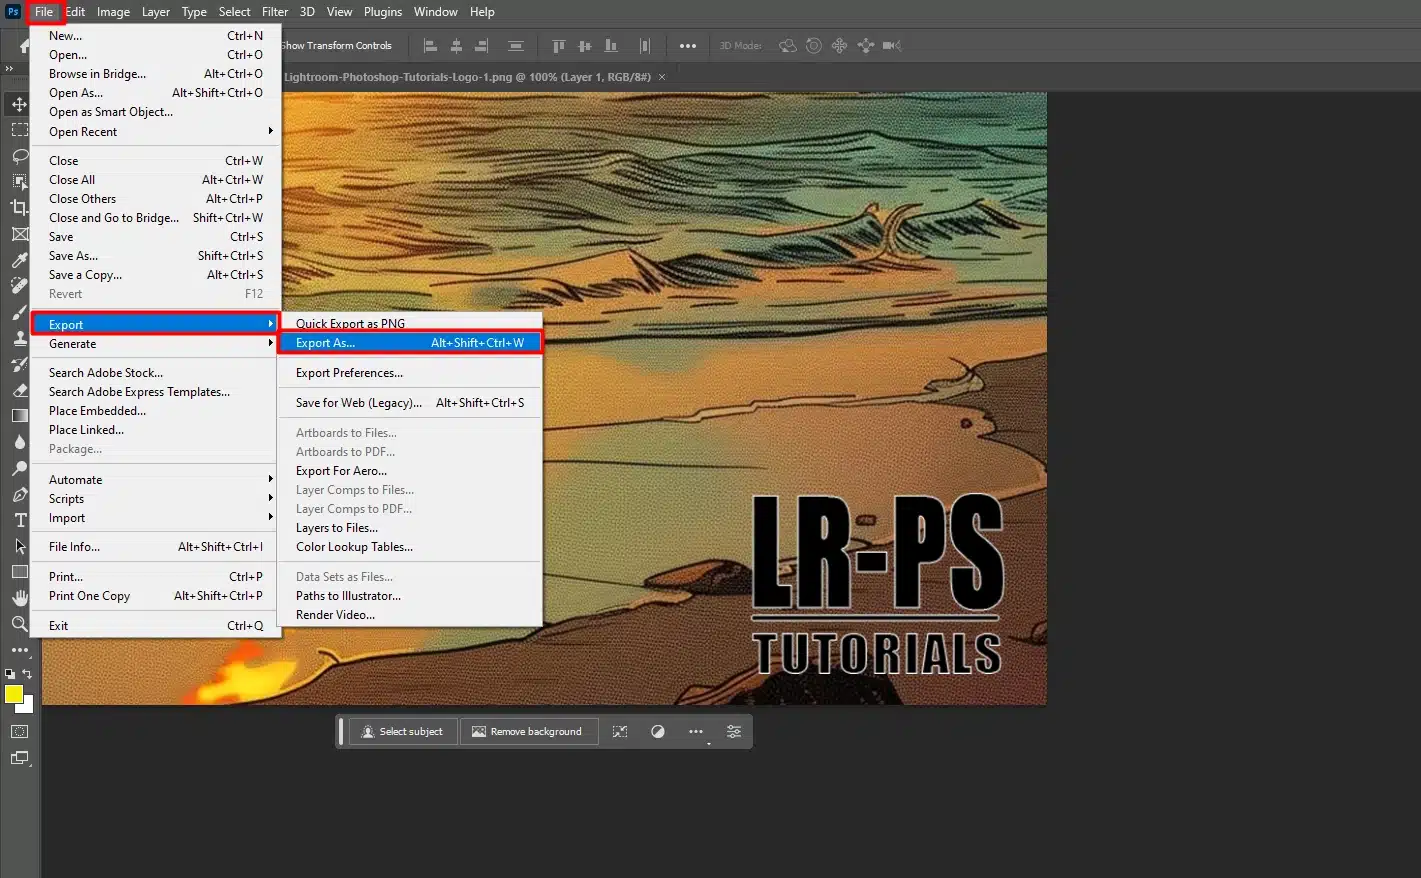Close the Lightroom-Photoshop-Tutorials-Logo-1.png tab

point(662,77)
